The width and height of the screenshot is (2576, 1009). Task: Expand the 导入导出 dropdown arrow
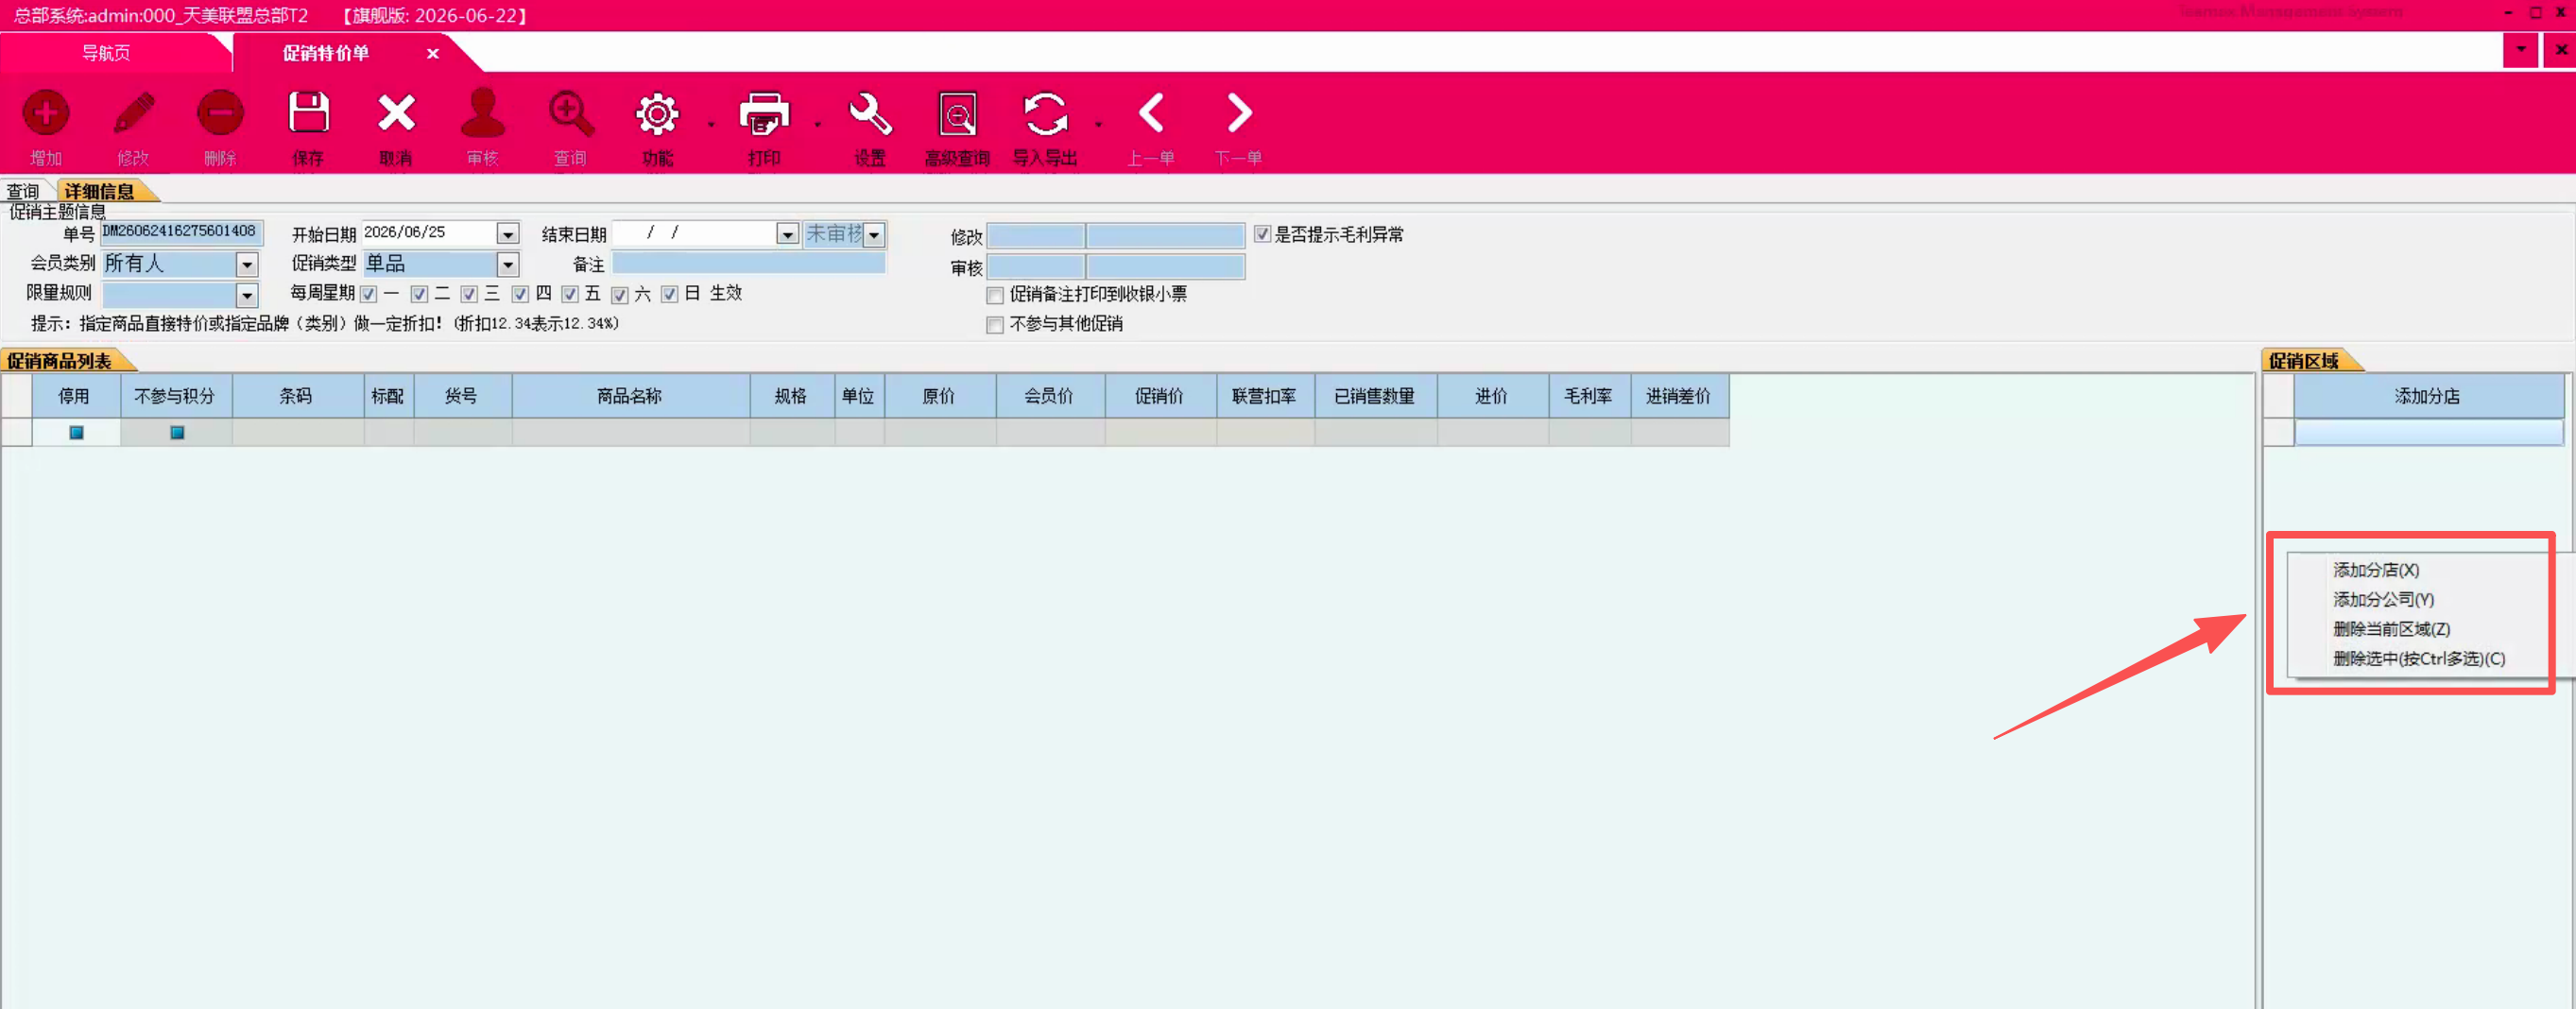[x=1099, y=124]
